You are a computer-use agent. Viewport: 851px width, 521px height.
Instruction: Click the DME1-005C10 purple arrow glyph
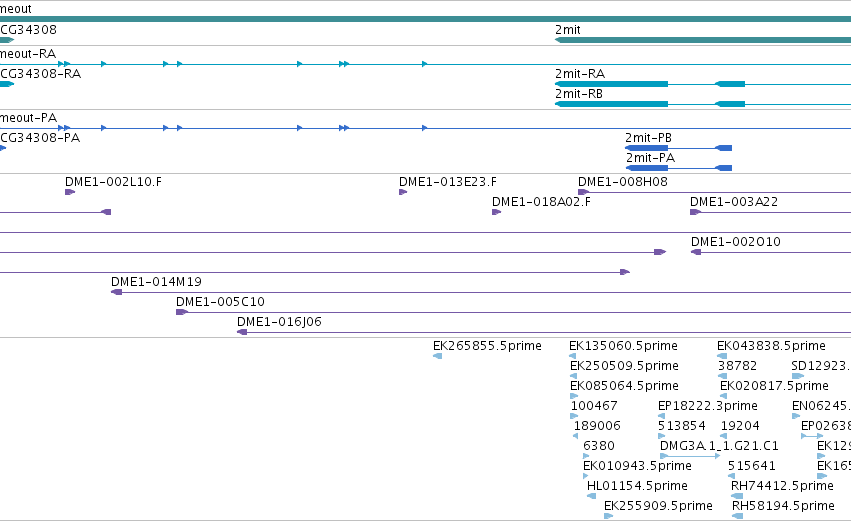[x=181, y=312]
